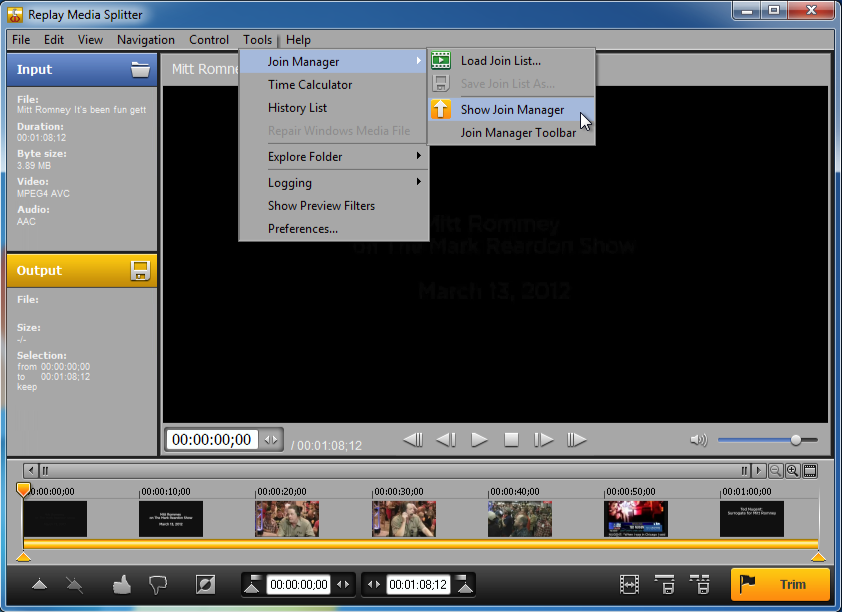Open History List

click(333, 108)
